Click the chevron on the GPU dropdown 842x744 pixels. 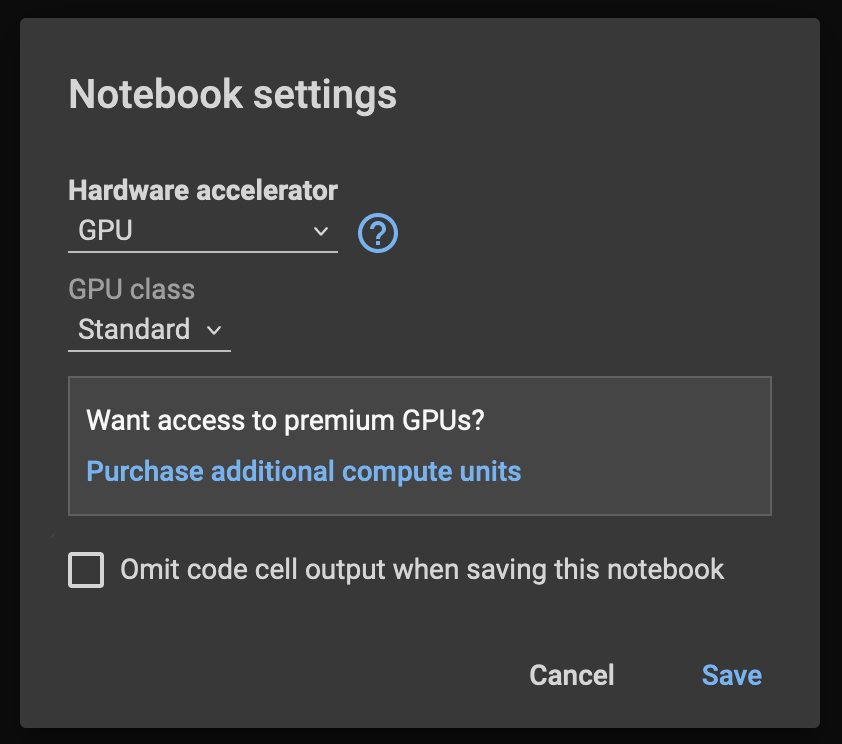(320, 231)
